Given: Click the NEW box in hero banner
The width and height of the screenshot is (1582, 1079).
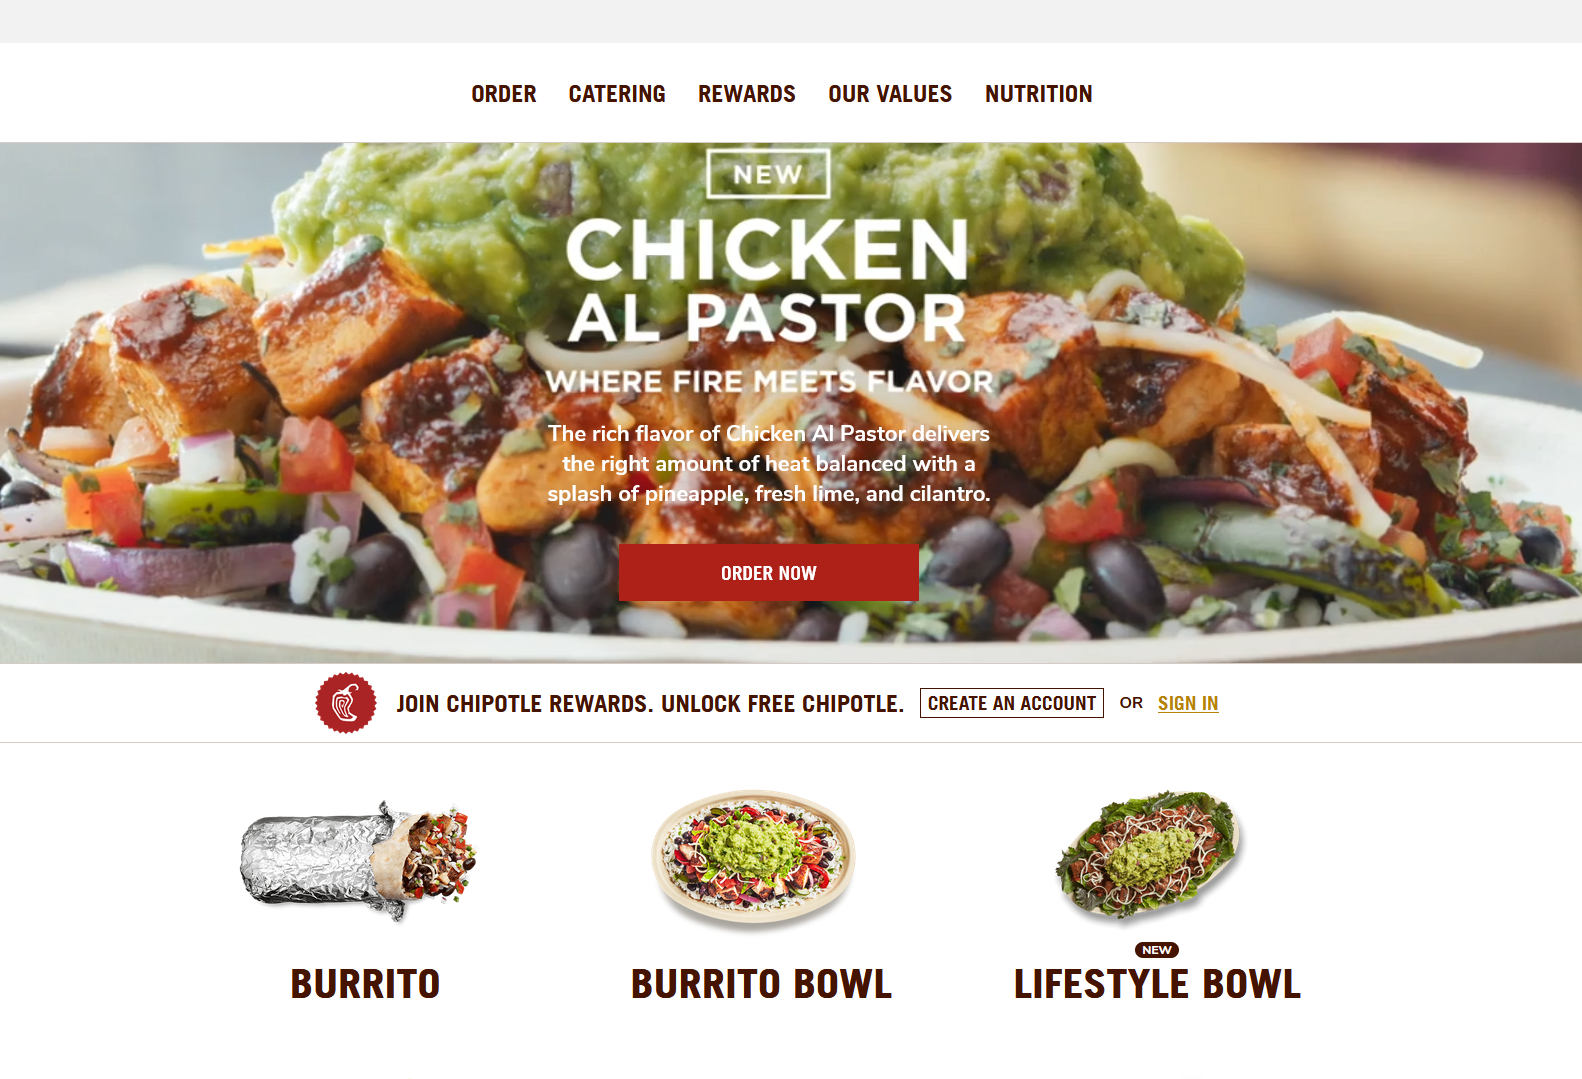Looking at the screenshot, I should (768, 174).
